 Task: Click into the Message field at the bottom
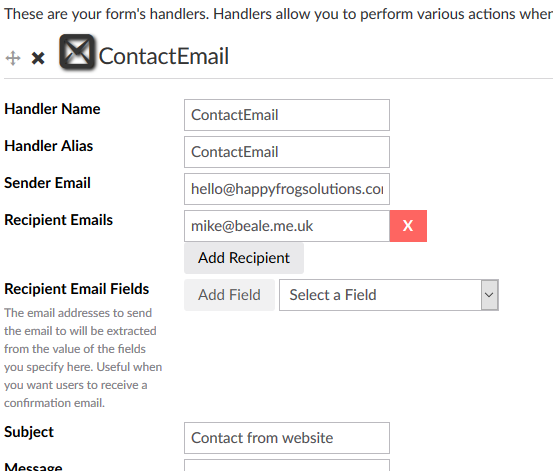coord(287,465)
